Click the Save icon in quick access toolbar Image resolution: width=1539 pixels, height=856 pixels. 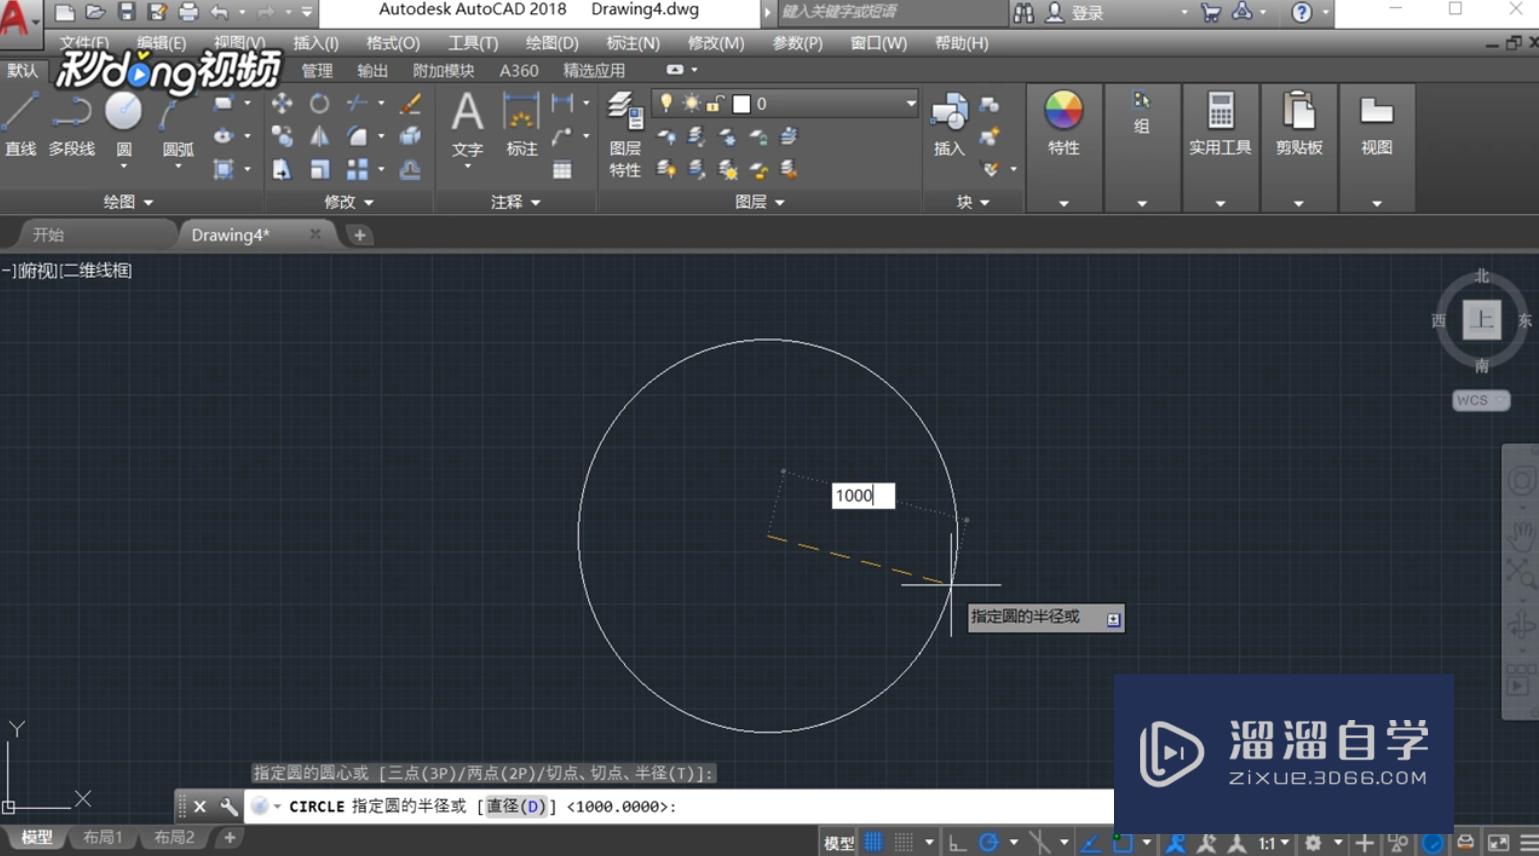click(126, 12)
